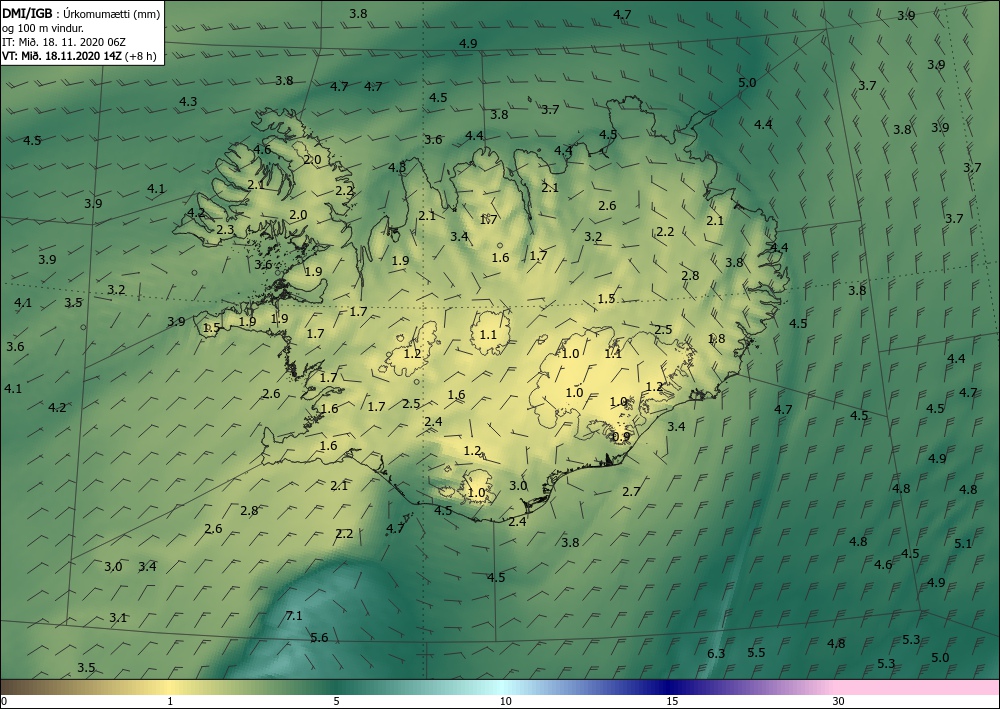Click the pink colour scale segment at 30
The width and height of the screenshot is (1000, 709).
click(x=839, y=687)
